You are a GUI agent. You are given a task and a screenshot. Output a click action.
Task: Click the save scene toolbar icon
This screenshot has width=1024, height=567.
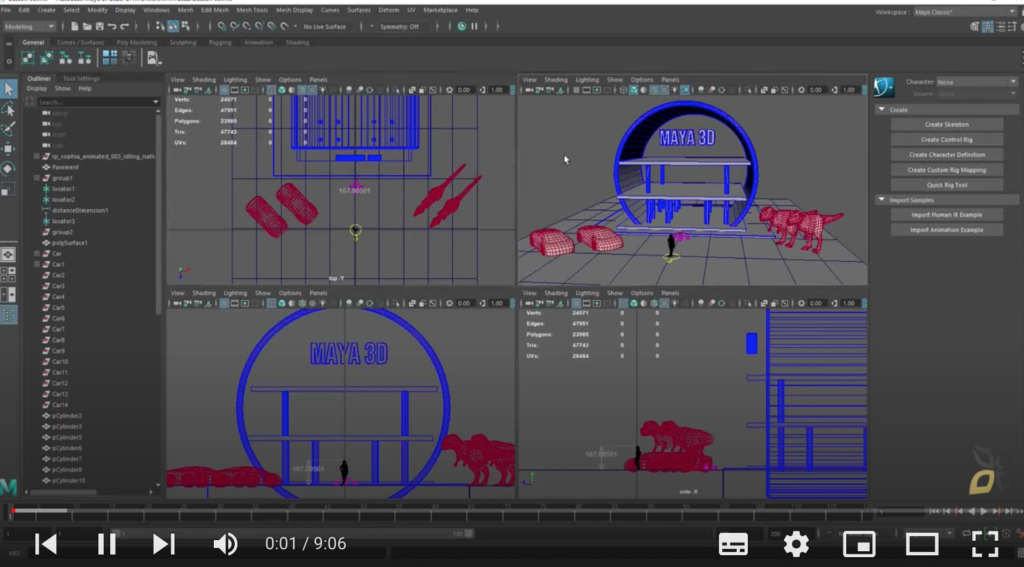tap(99, 26)
